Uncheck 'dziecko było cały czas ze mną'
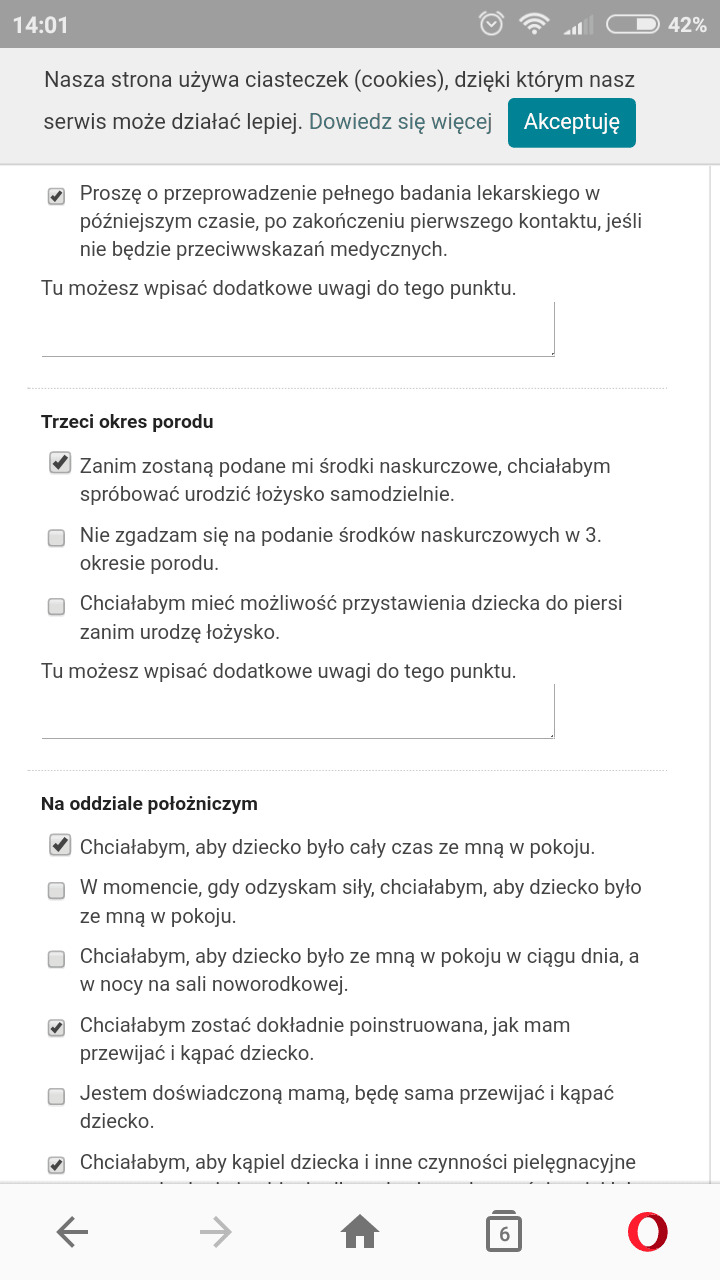This screenshot has height=1280, width=720. [x=59, y=845]
